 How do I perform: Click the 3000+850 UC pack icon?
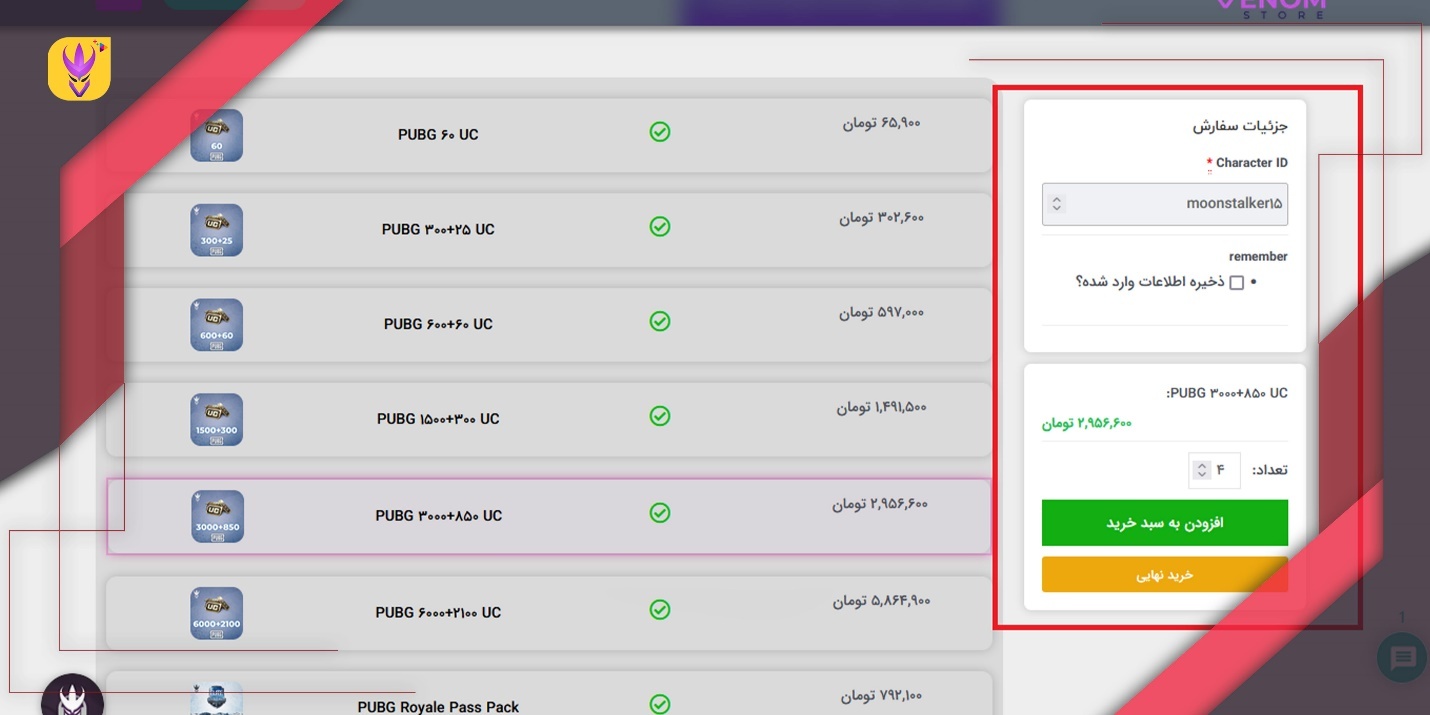pyautogui.click(x=217, y=516)
